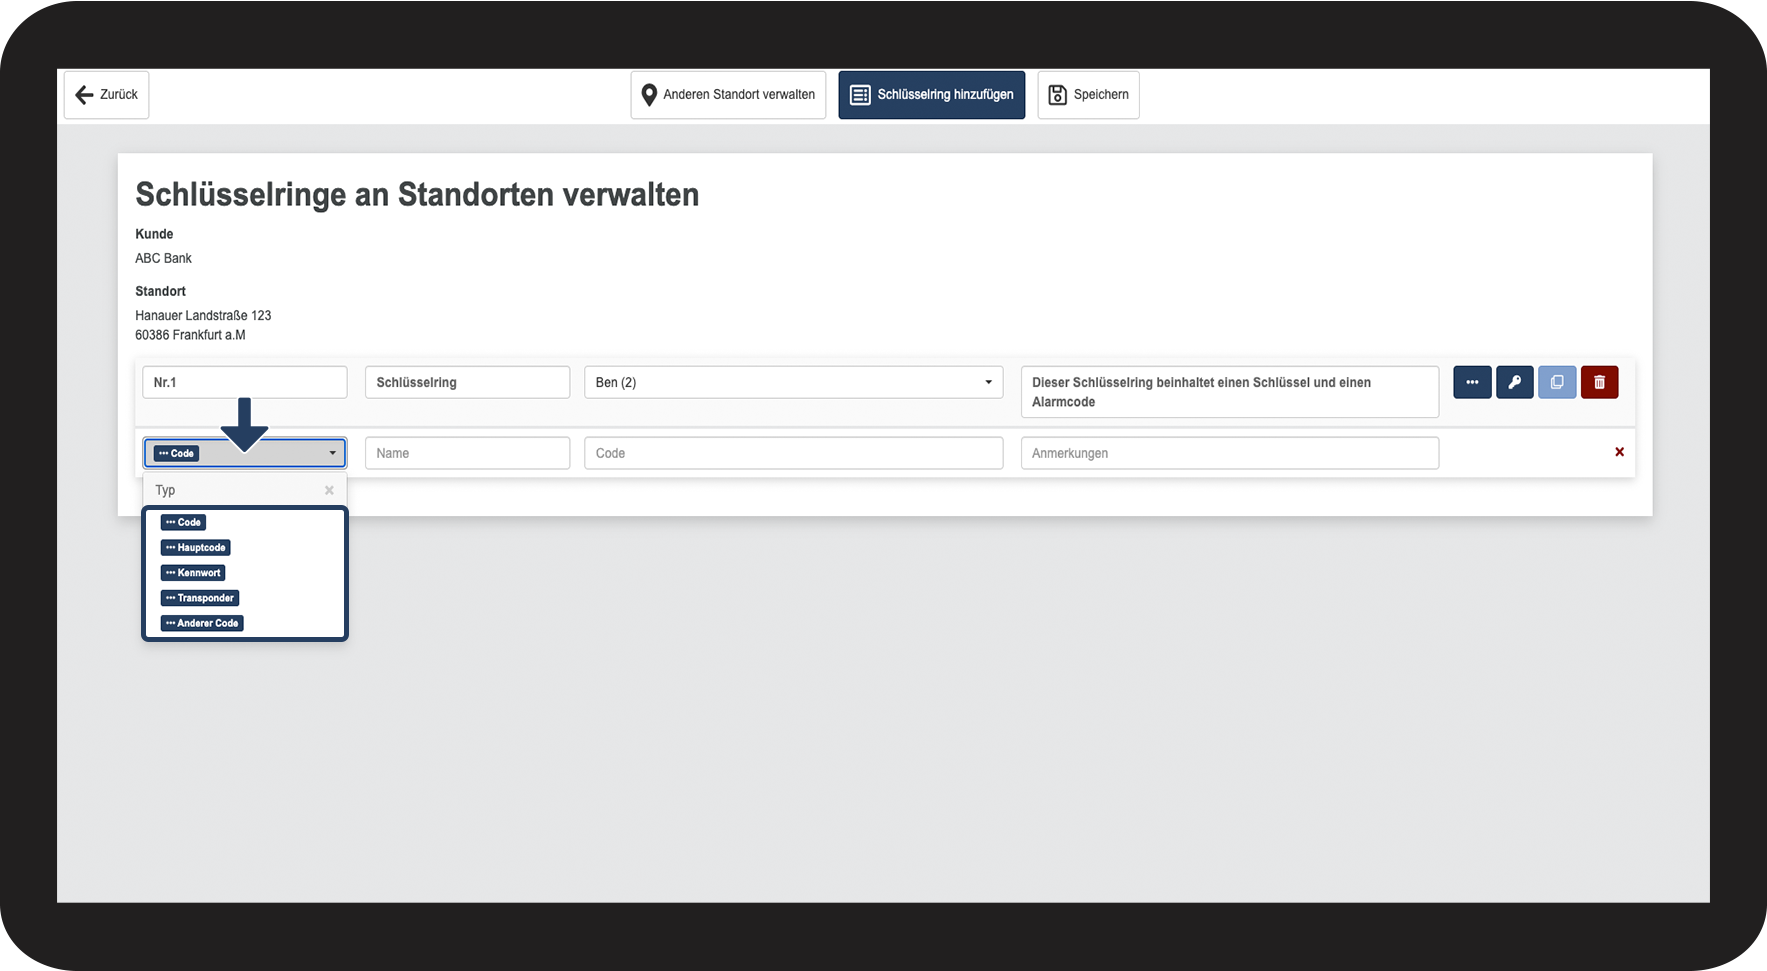Click Schlüsselring hinzufügen button
Screen dimensions: 1767x971
tap(931, 95)
